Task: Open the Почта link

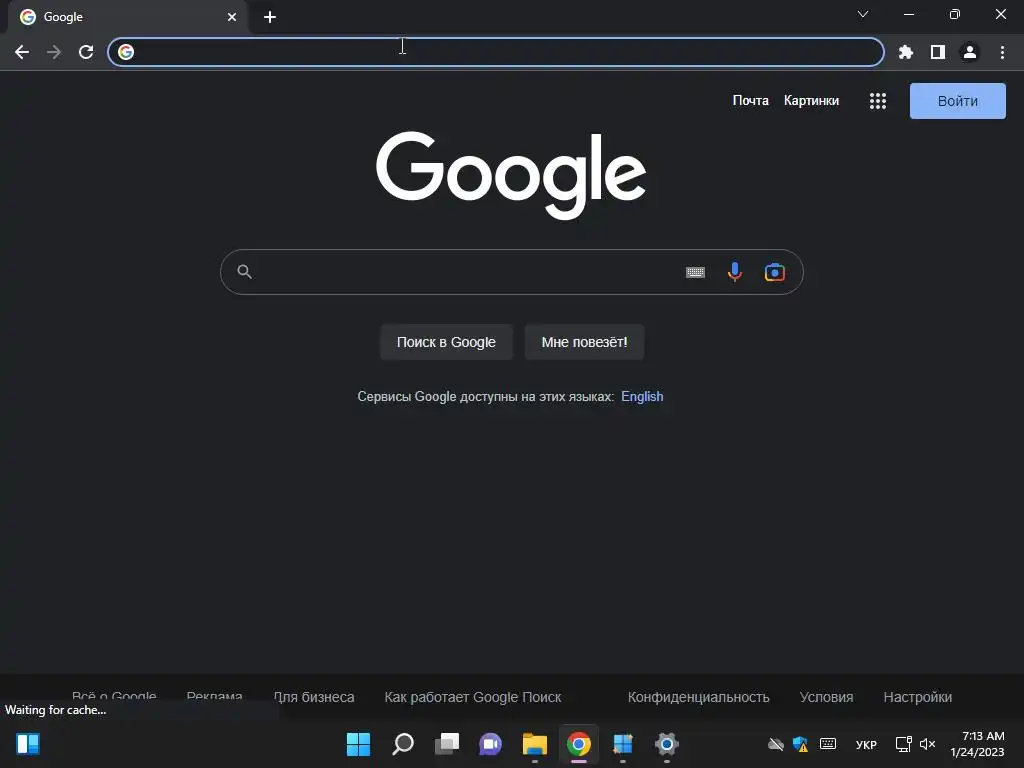Action: pyautogui.click(x=750, y=101)
